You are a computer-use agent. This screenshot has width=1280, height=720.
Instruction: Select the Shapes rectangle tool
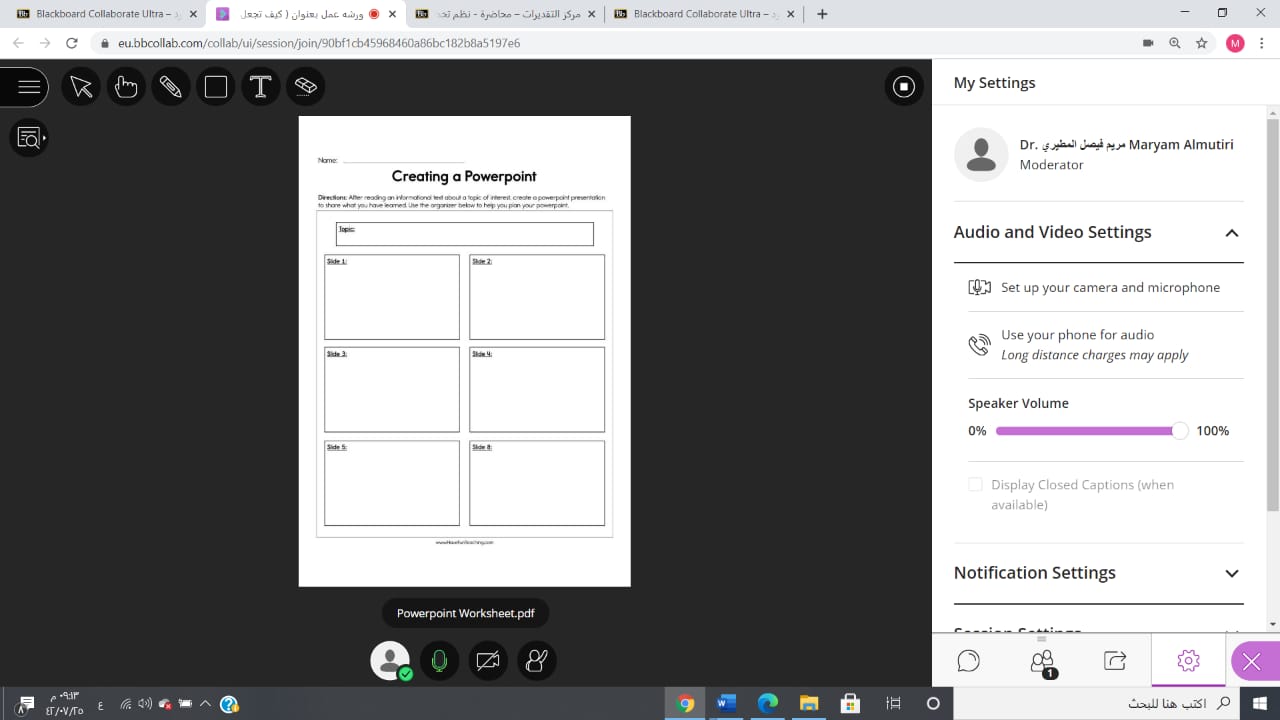tap(216, 87)
